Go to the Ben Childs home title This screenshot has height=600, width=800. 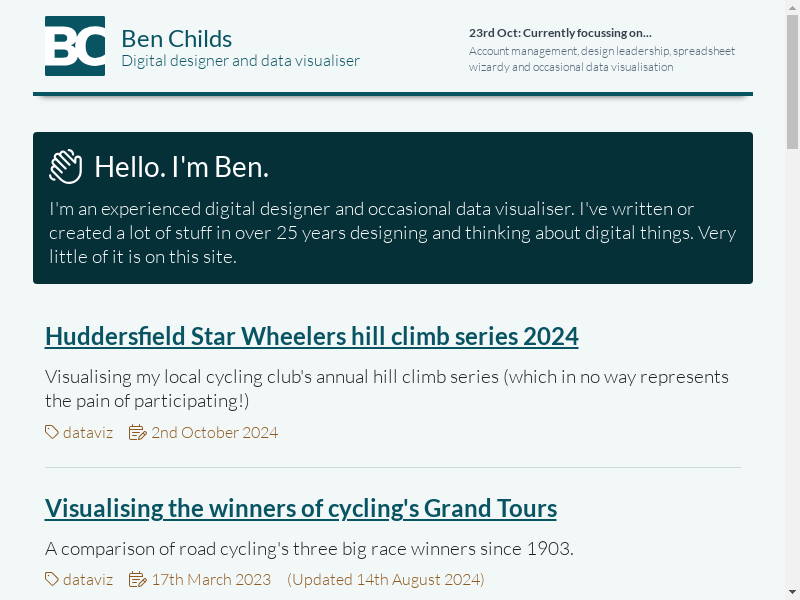coord(176,39)
